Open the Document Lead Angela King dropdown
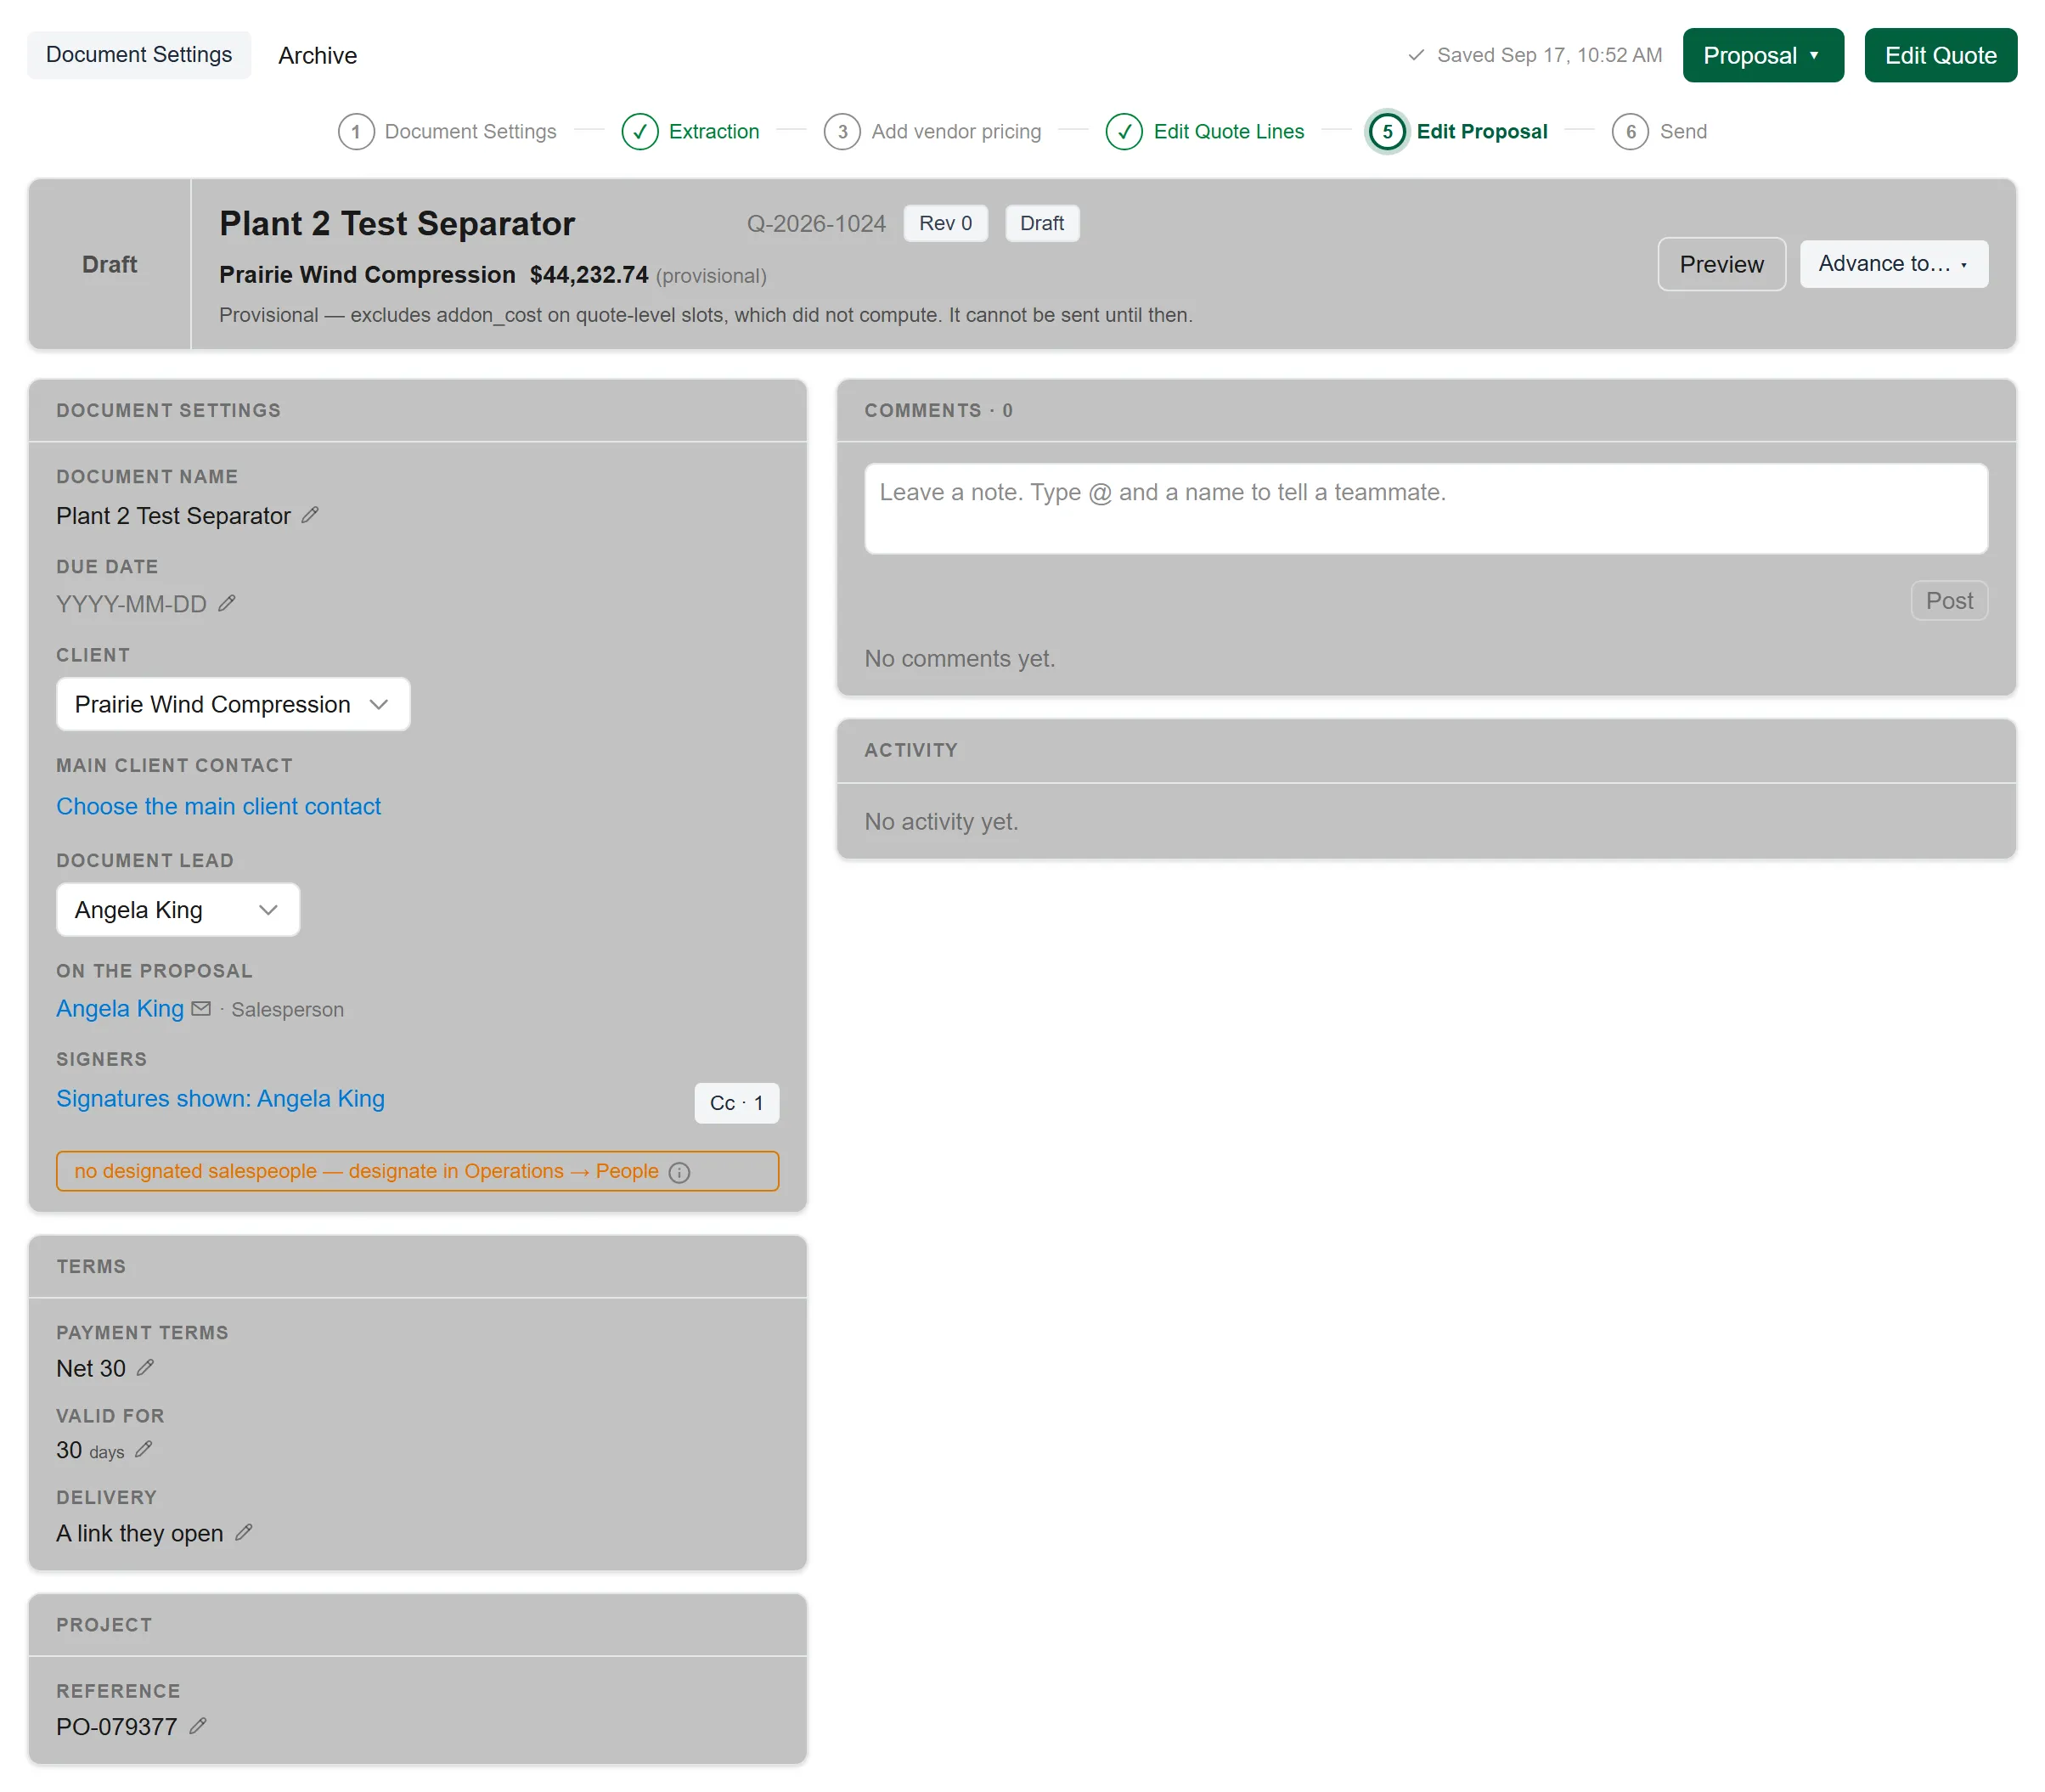Screen dimensions: 2045x1792 click(x=178, y=909)
